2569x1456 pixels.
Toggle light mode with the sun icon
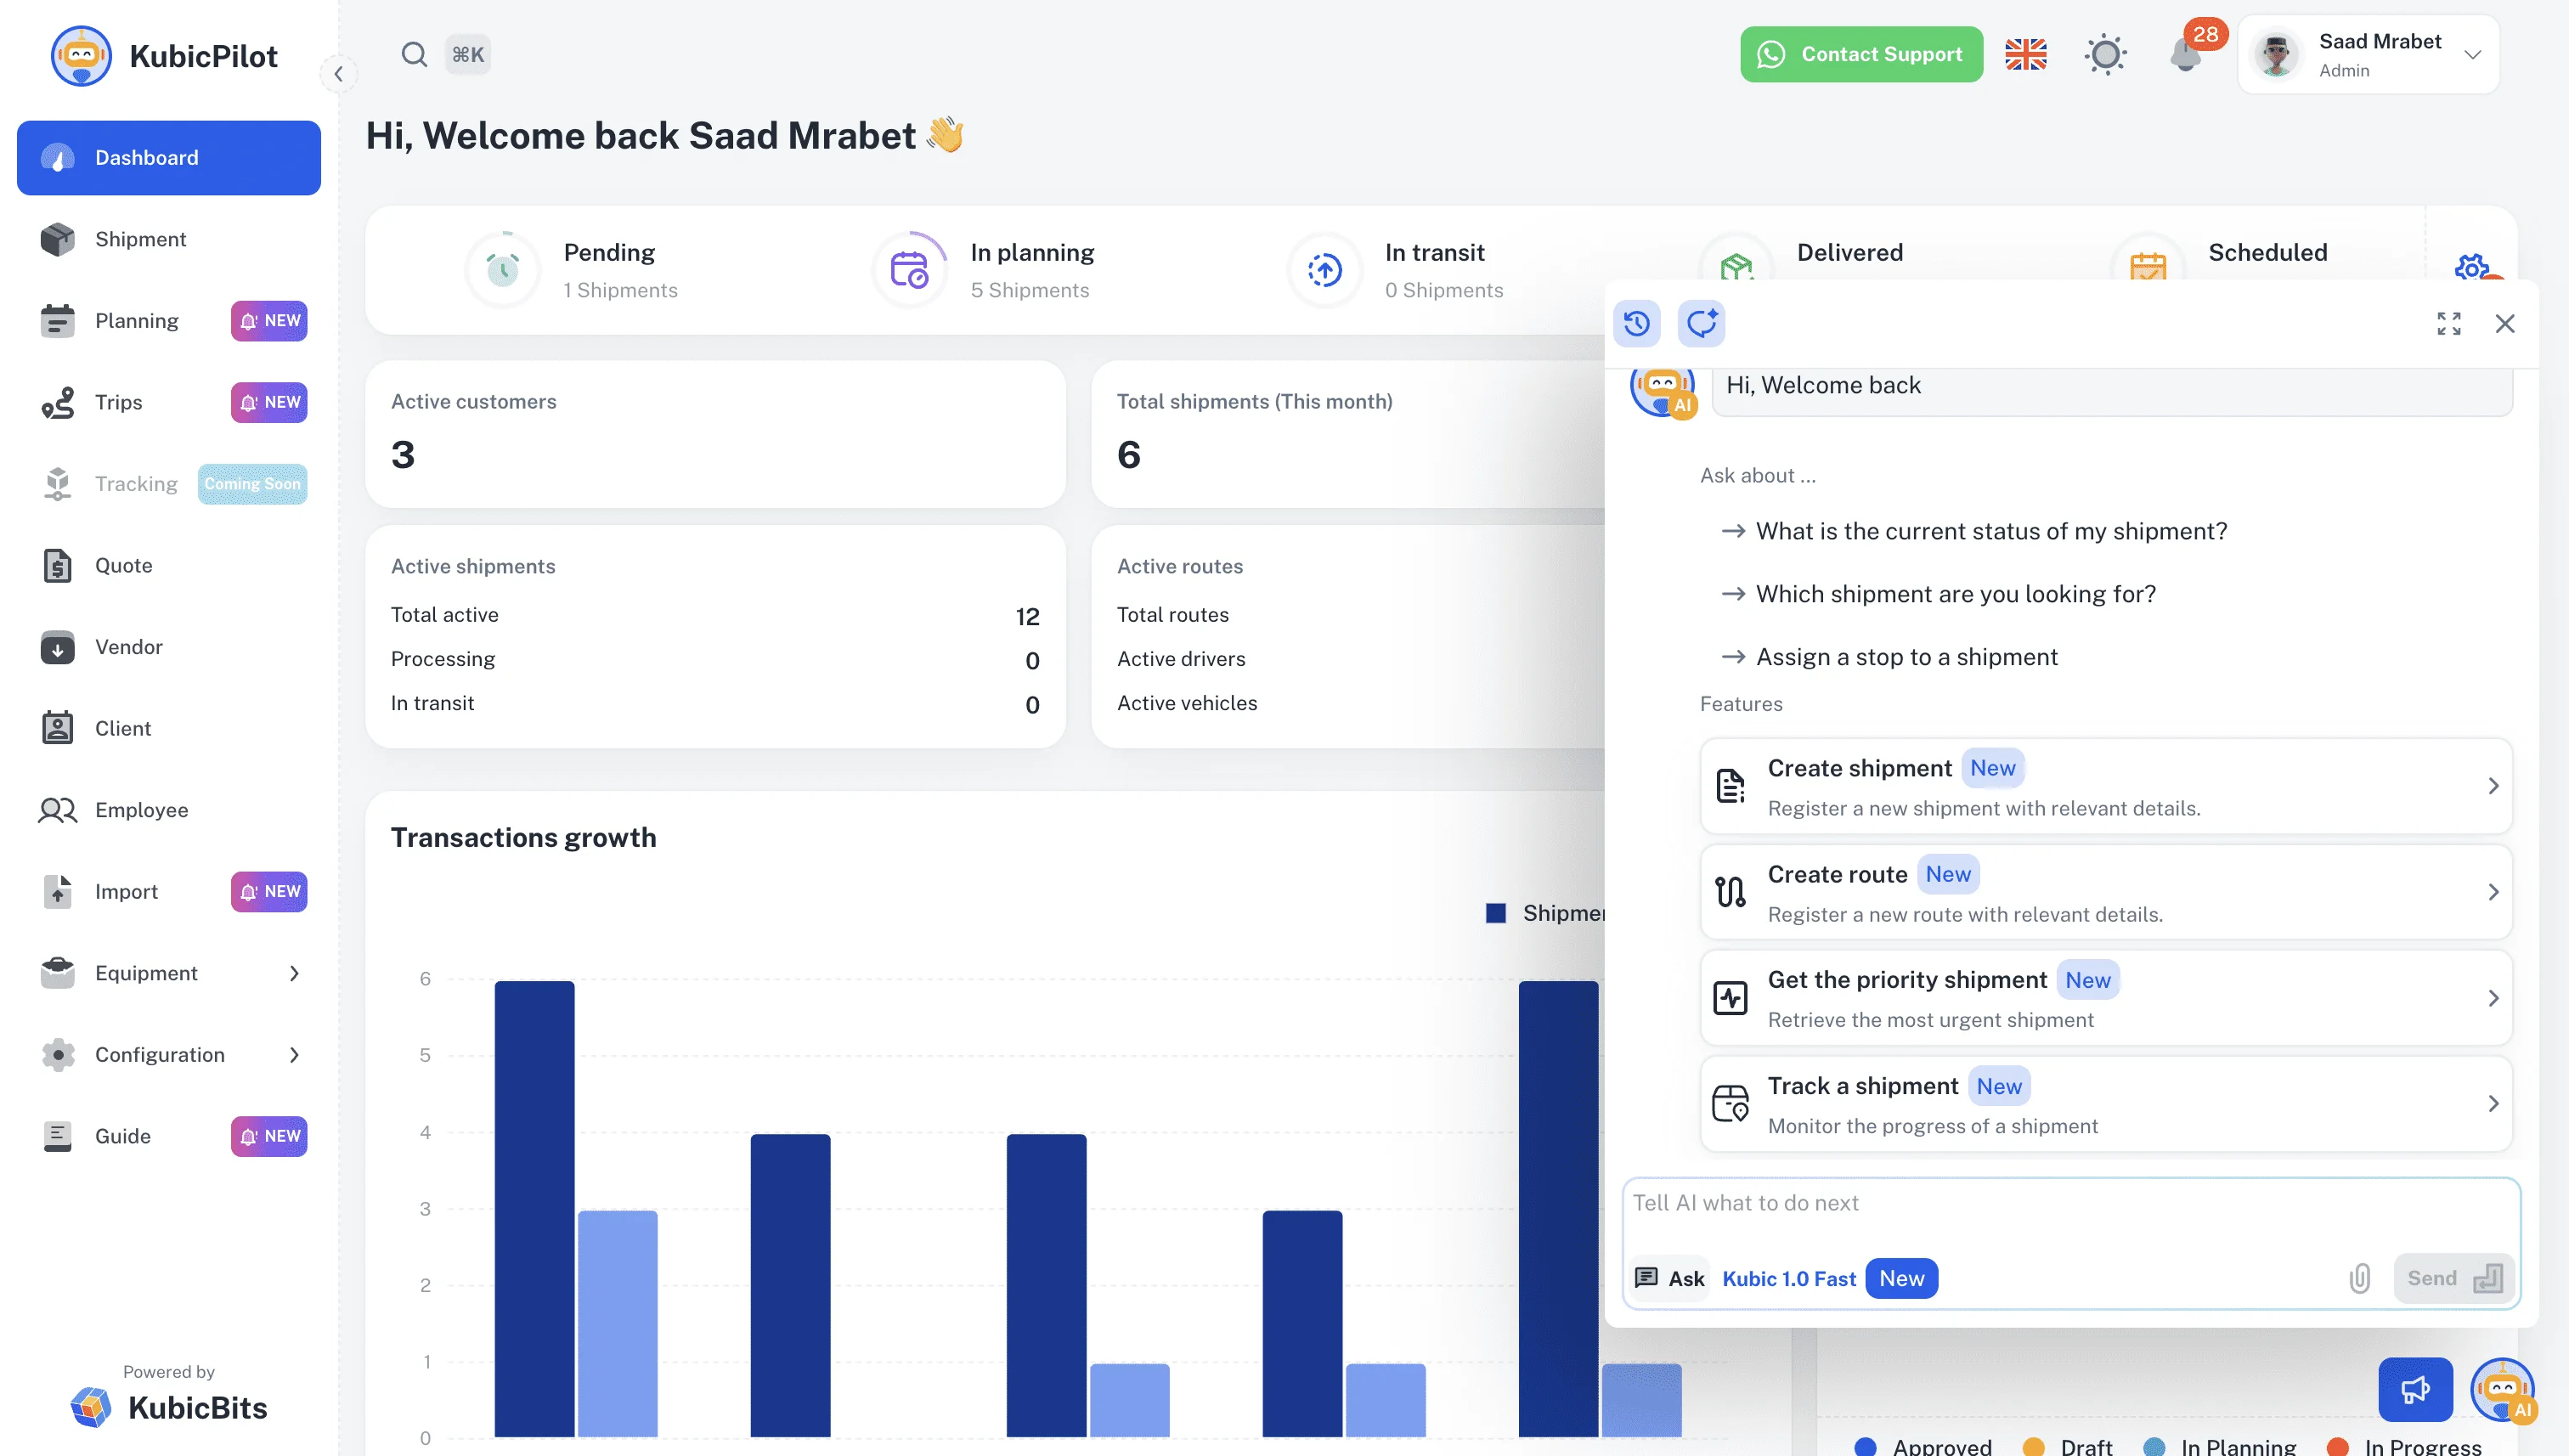(2105, 54)
